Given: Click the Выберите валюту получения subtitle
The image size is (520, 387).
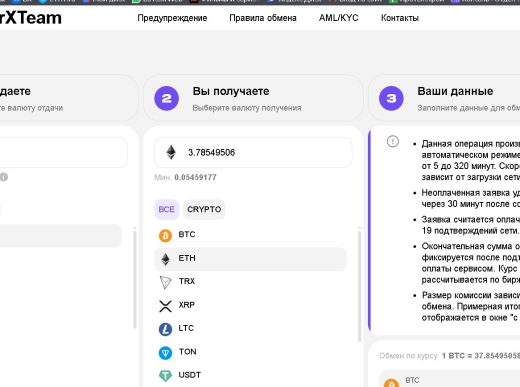Looking at the screenshot, I should [247, 108].
